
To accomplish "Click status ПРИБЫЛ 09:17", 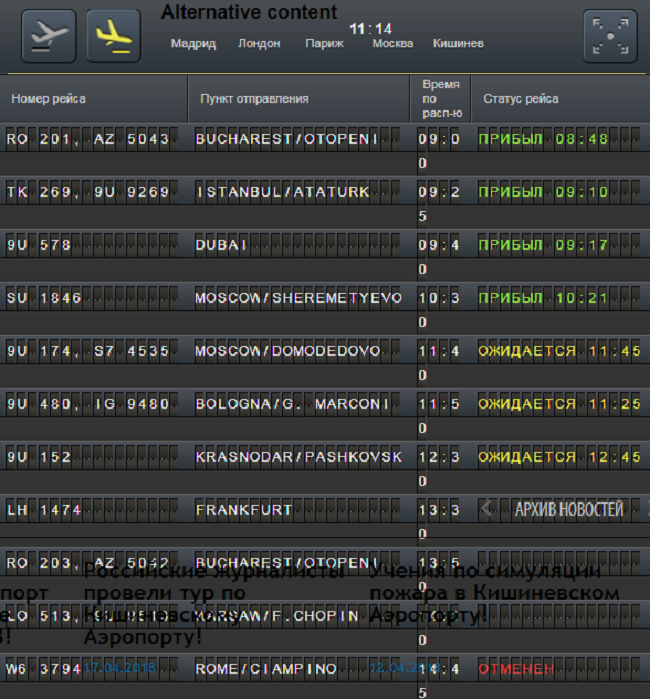I will 543,245.
